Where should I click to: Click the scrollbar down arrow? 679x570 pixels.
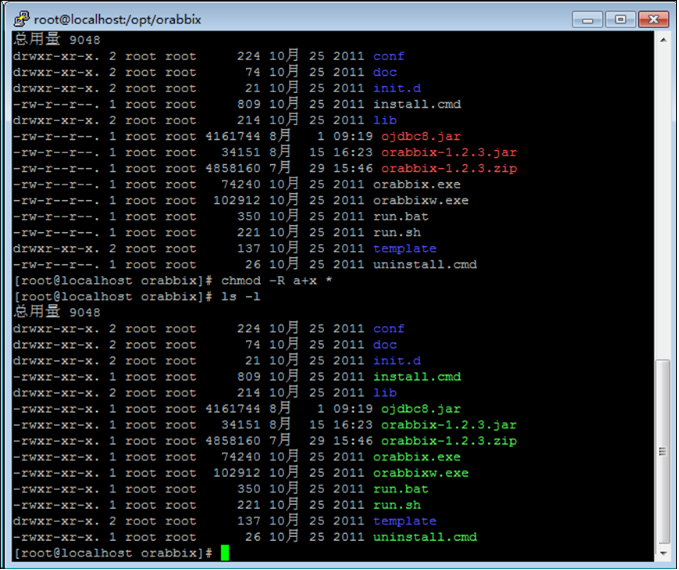[x=663, y=553]
